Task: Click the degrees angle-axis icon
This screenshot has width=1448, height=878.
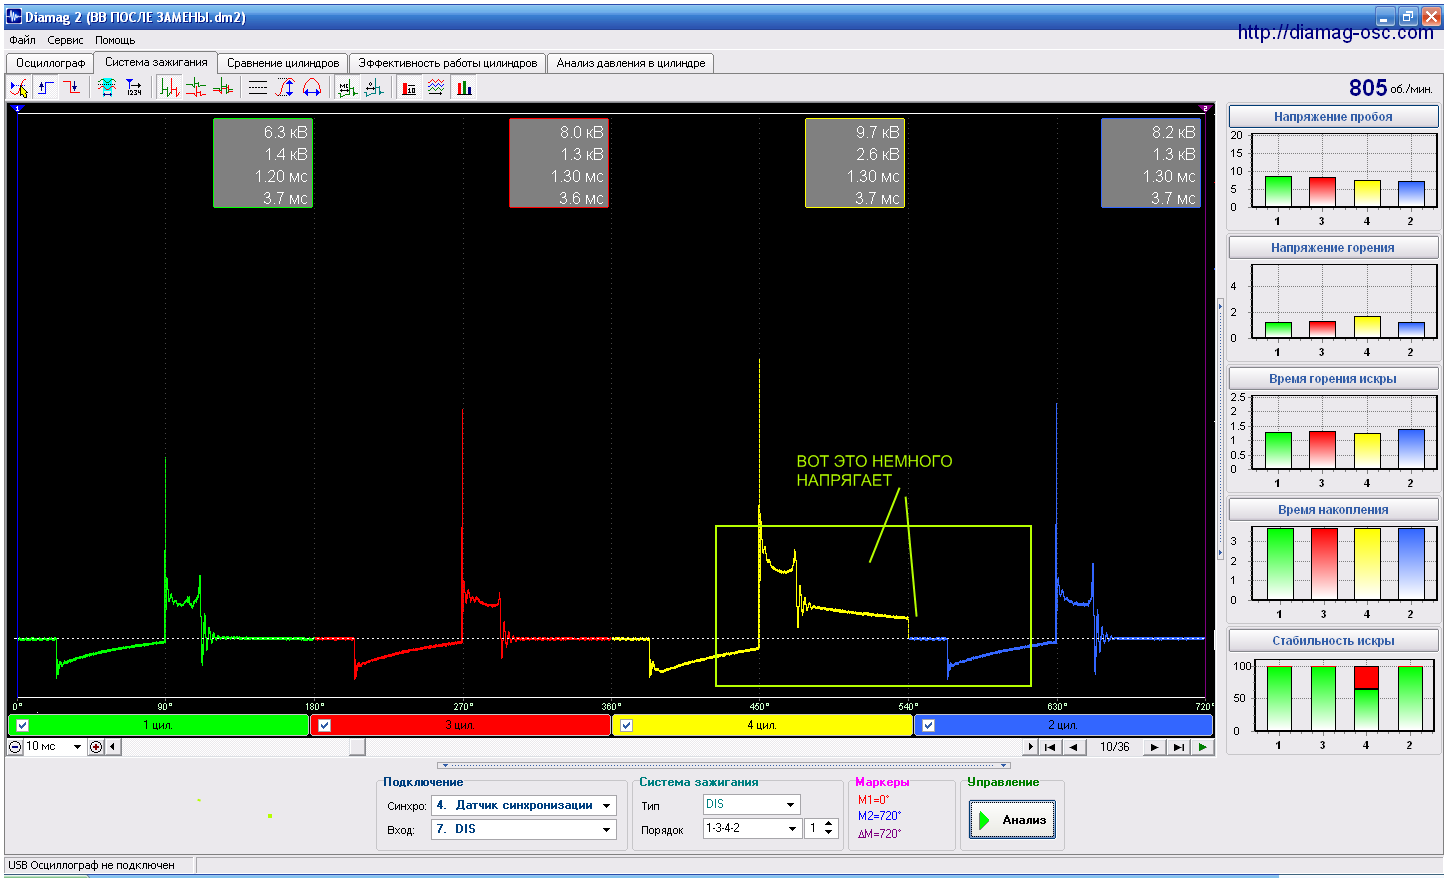Action: coord(374,88)
